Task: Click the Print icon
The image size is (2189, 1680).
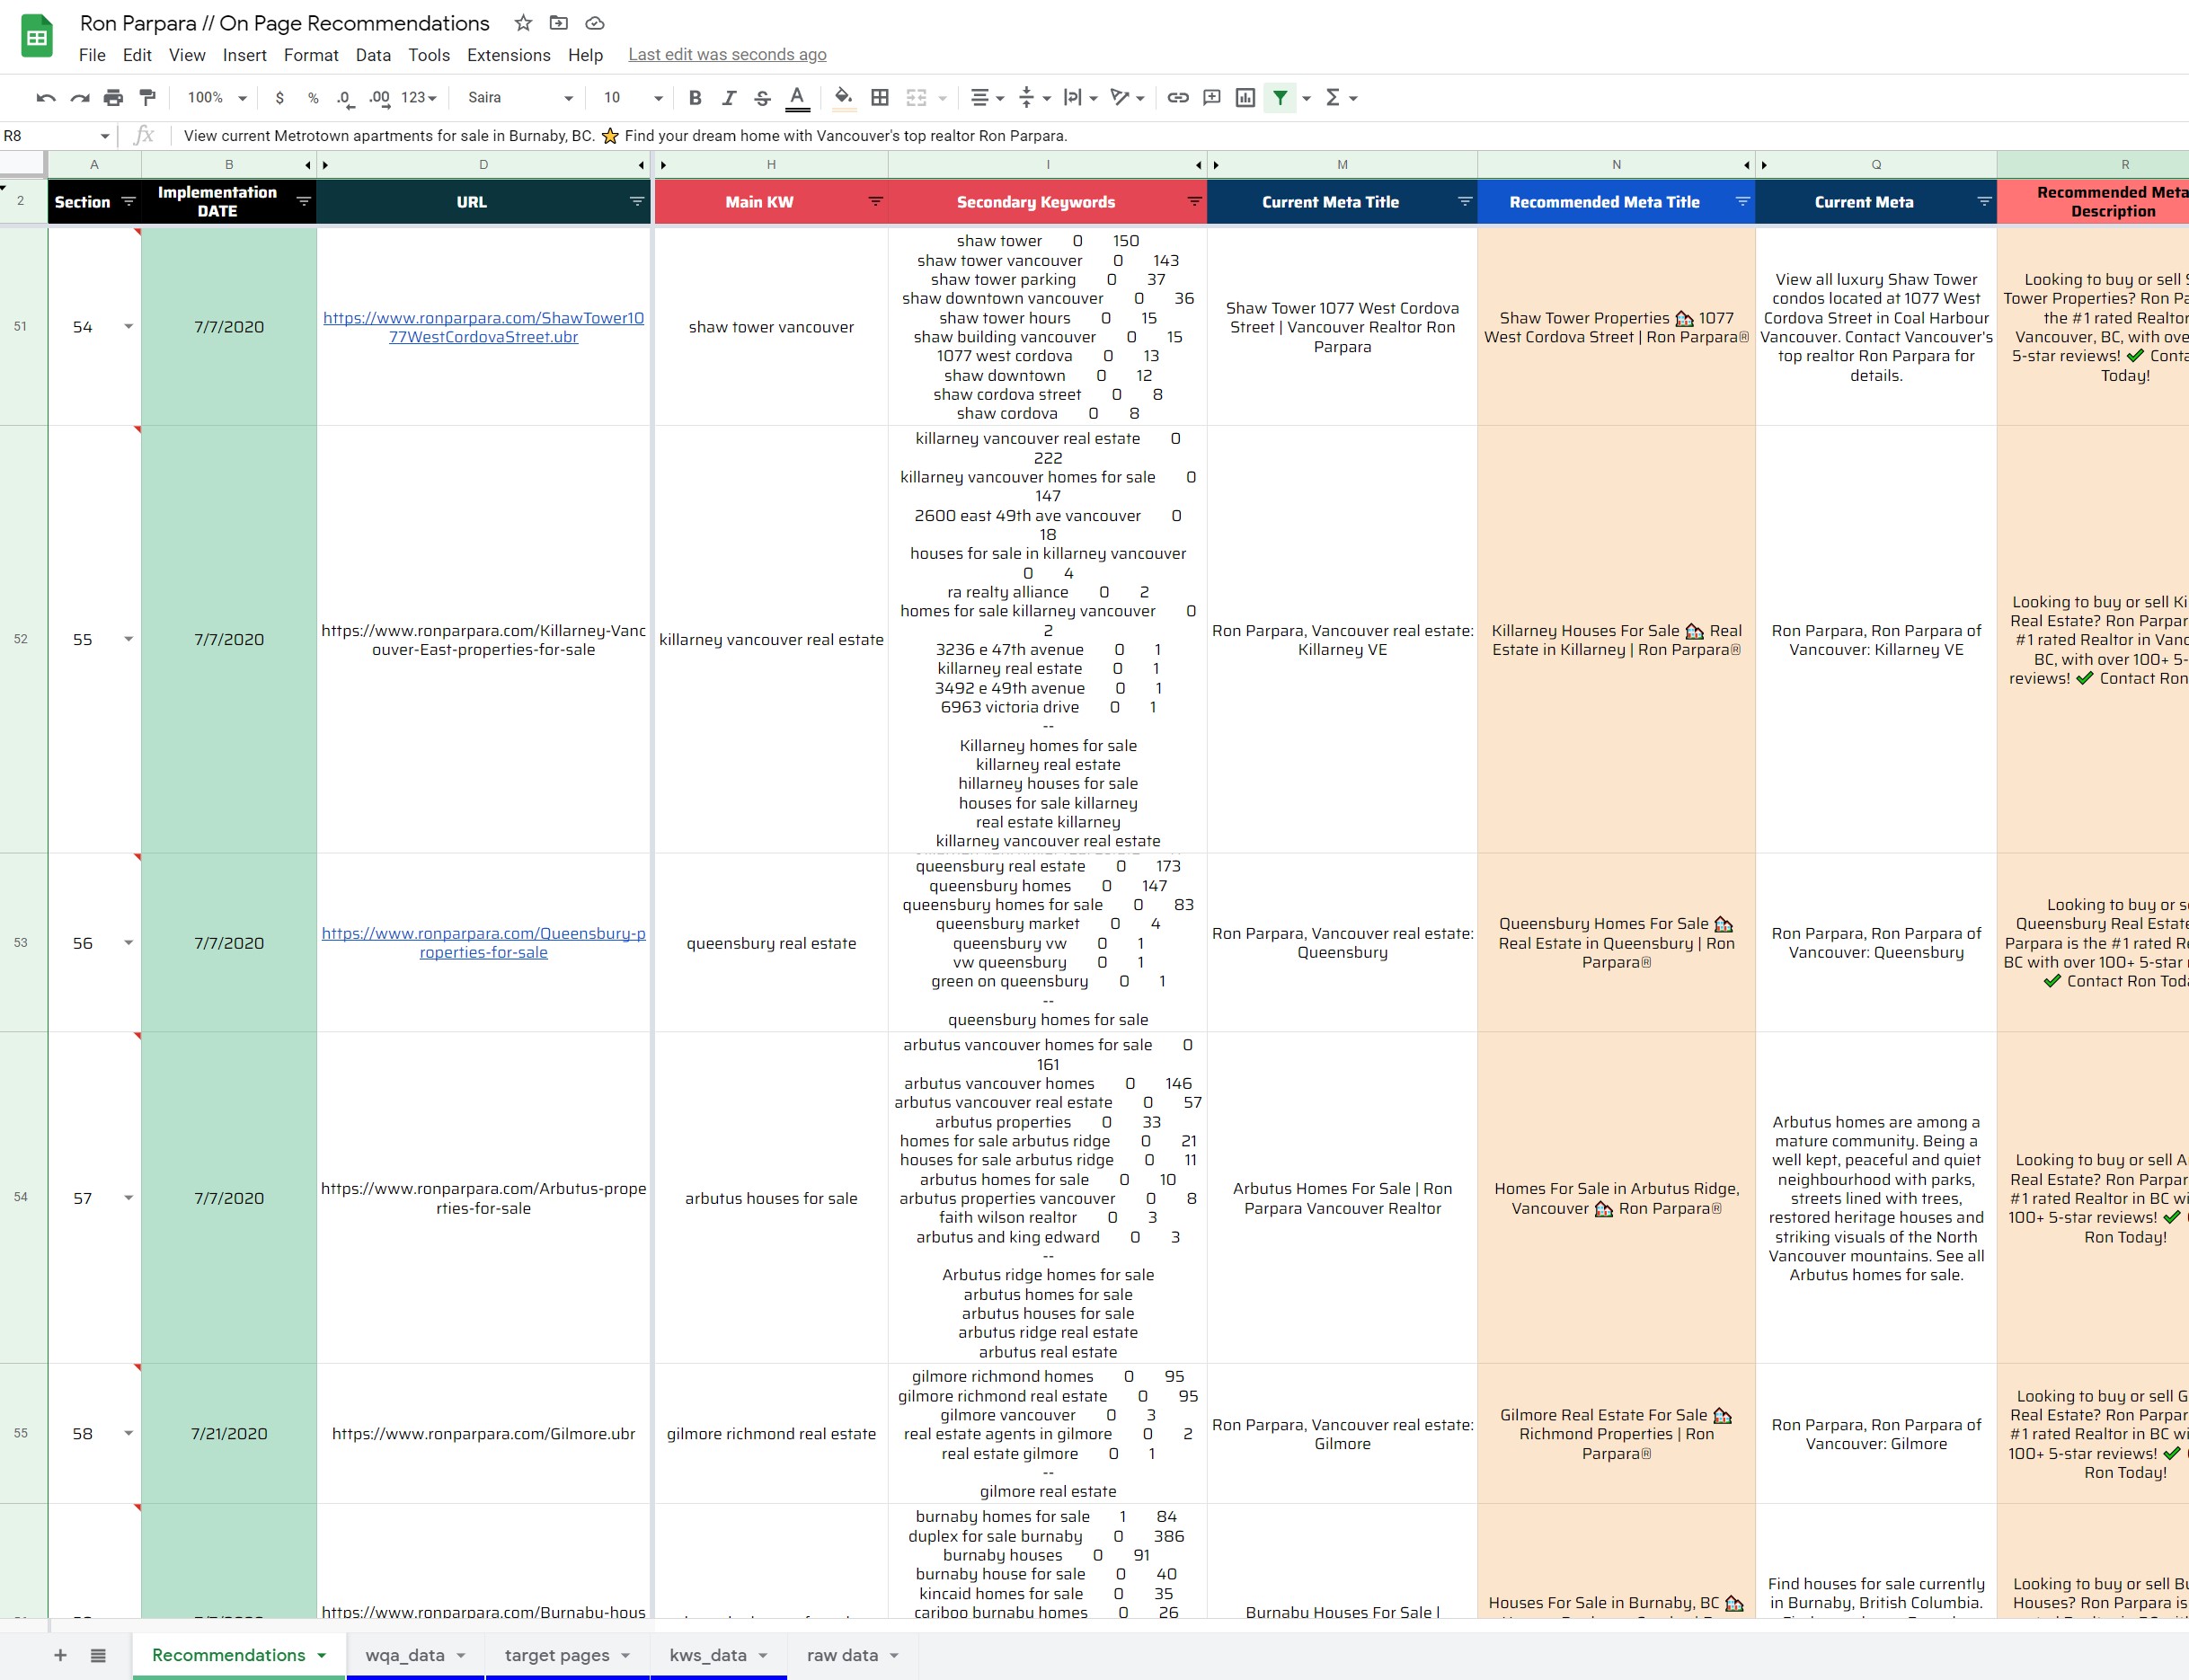Action: pyautogui.click(x=113, y=97)
